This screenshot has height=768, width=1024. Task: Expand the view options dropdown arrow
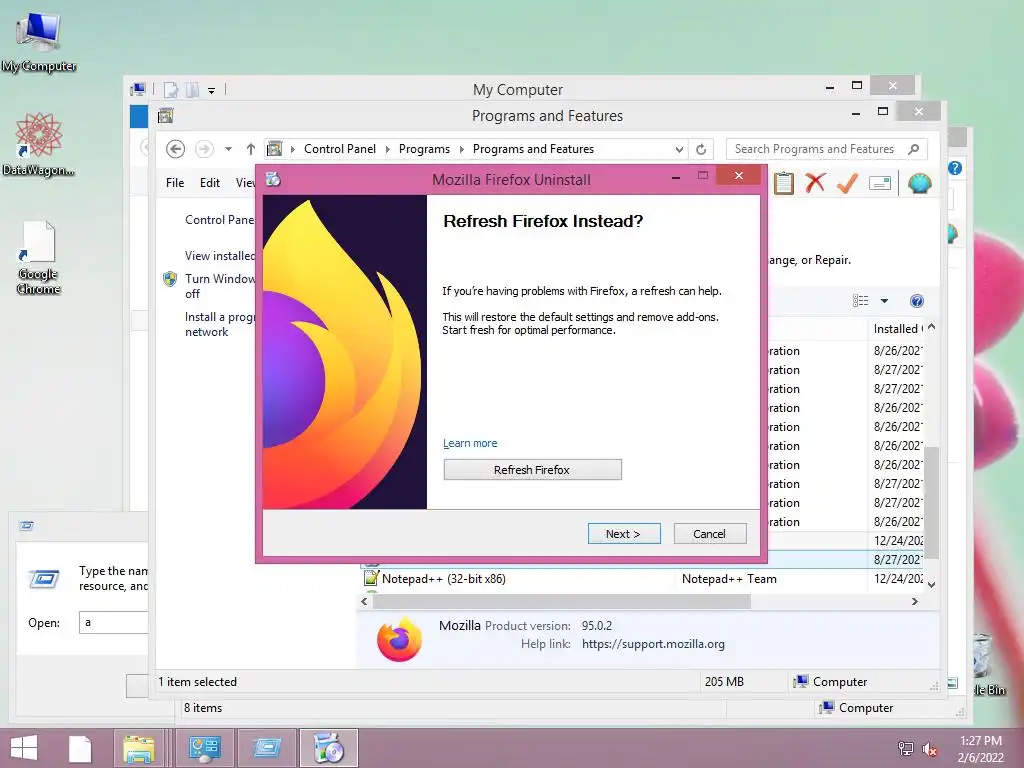884,301
